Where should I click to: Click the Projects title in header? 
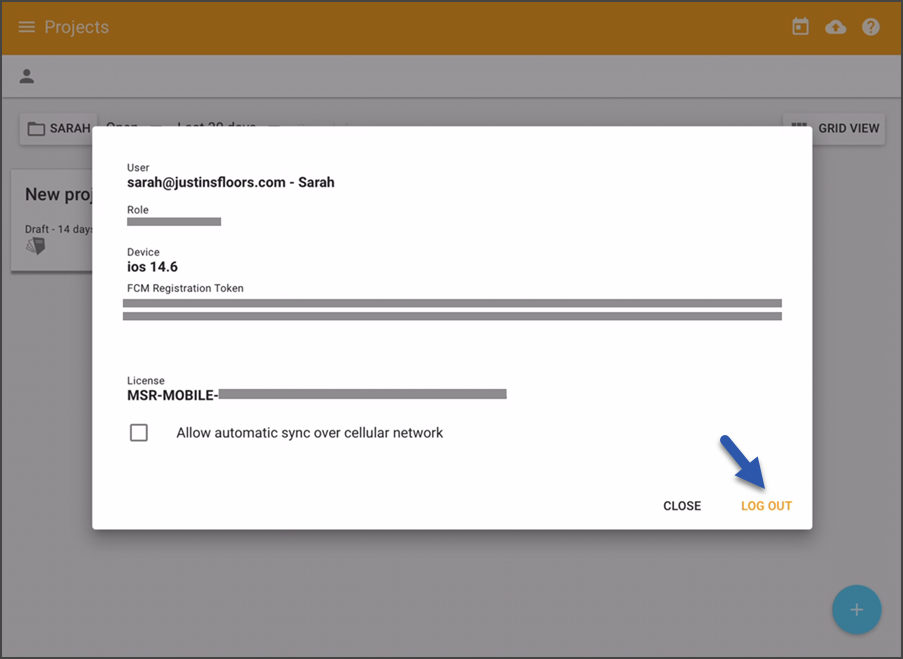coord(77,27)
